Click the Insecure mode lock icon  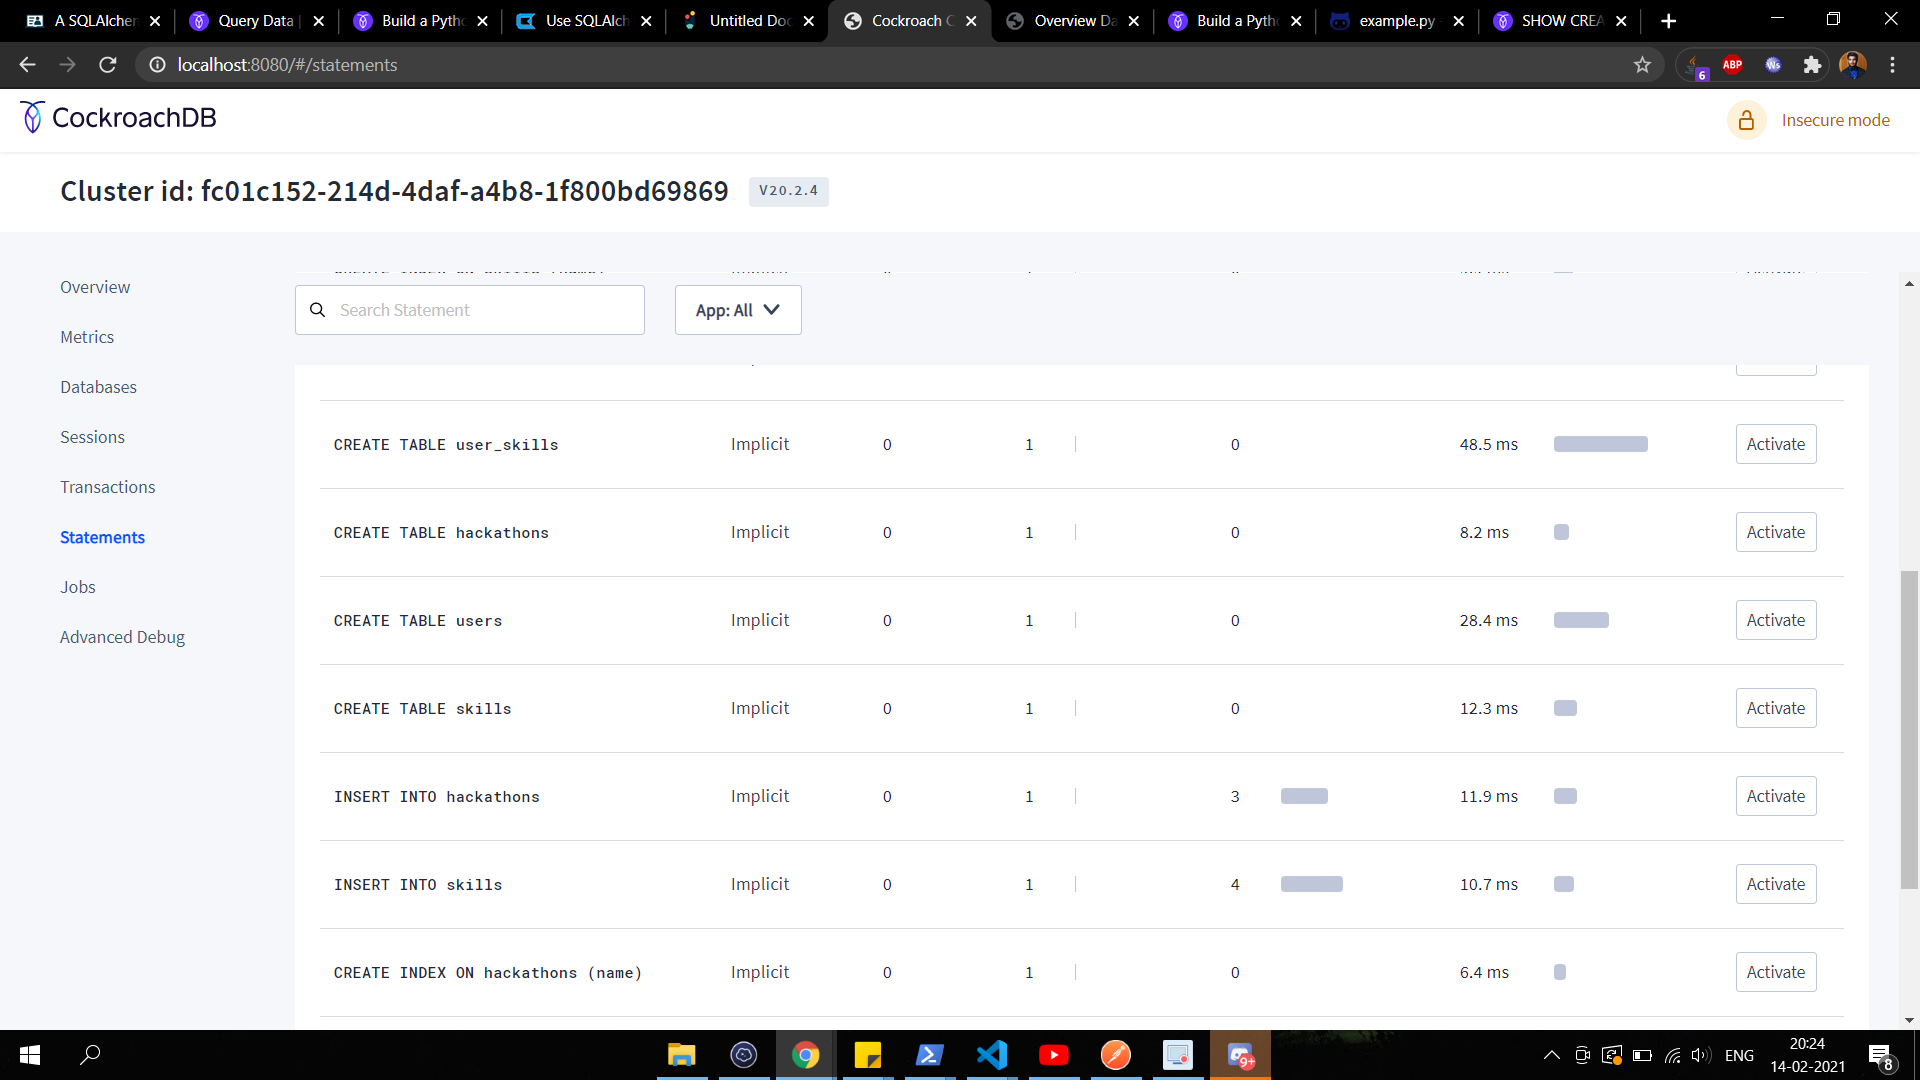pyautogui.click(x=1746, y=120)
